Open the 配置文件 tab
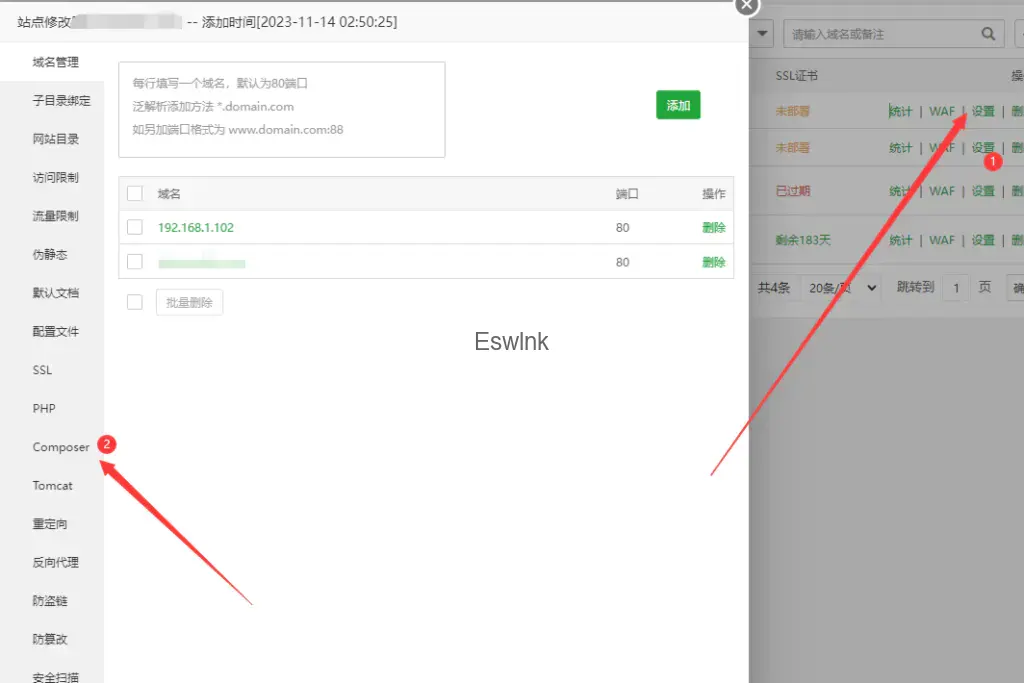This screenshot has height=683, width=1024. pyautogui.click(x=55, y=332)
